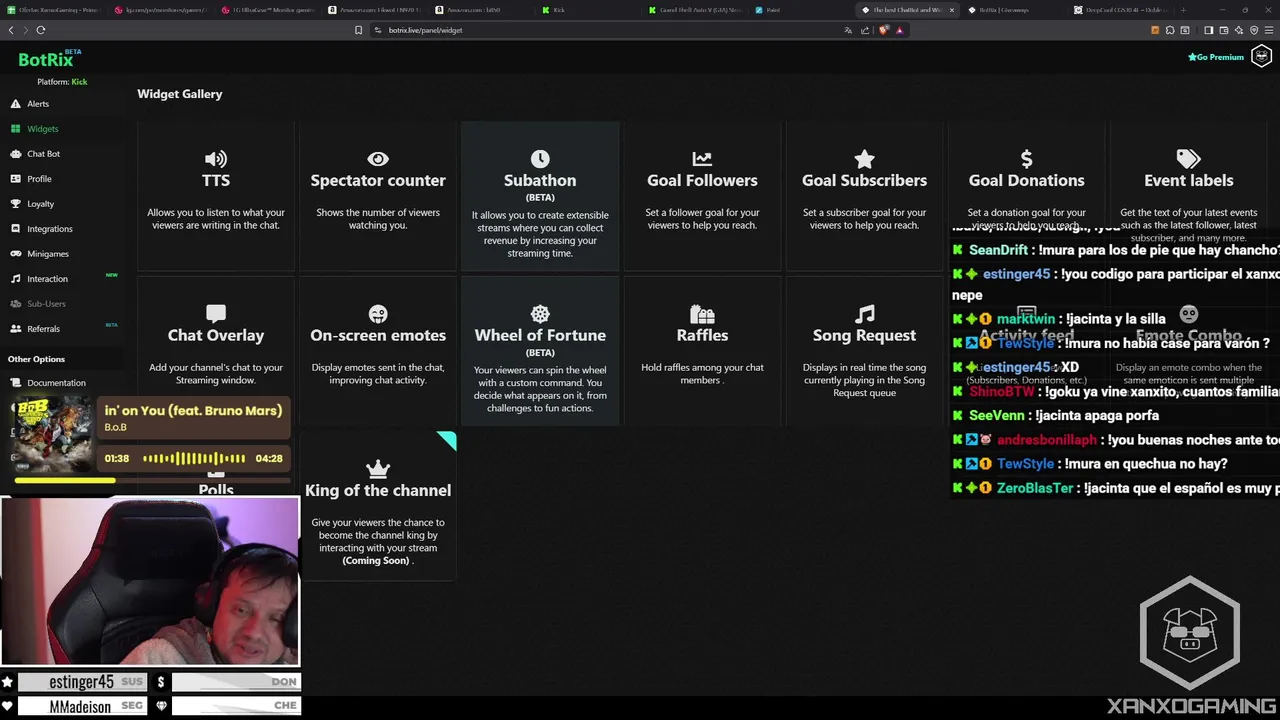Click the 'Platform: Kick' label
Viewport: 1280px width, 720px height.
[x=62, y=82]
